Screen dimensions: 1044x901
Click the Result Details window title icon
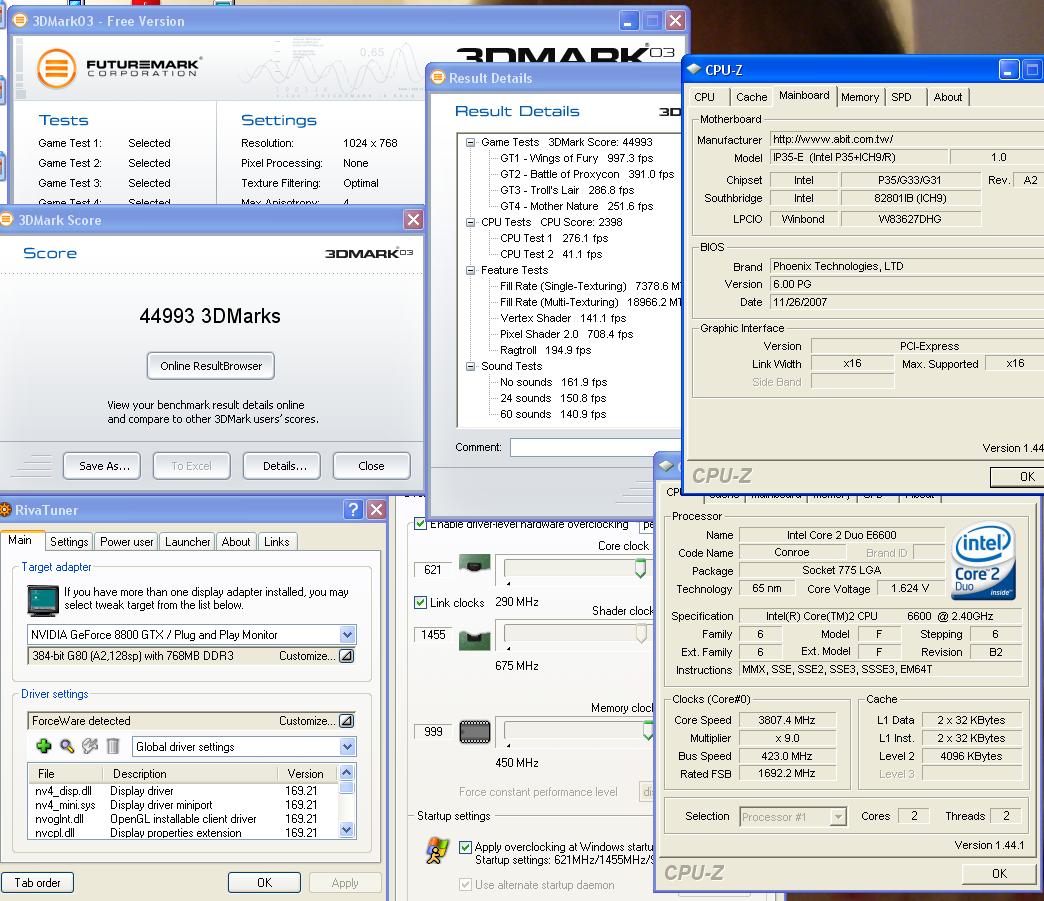[x=438, y=78]
